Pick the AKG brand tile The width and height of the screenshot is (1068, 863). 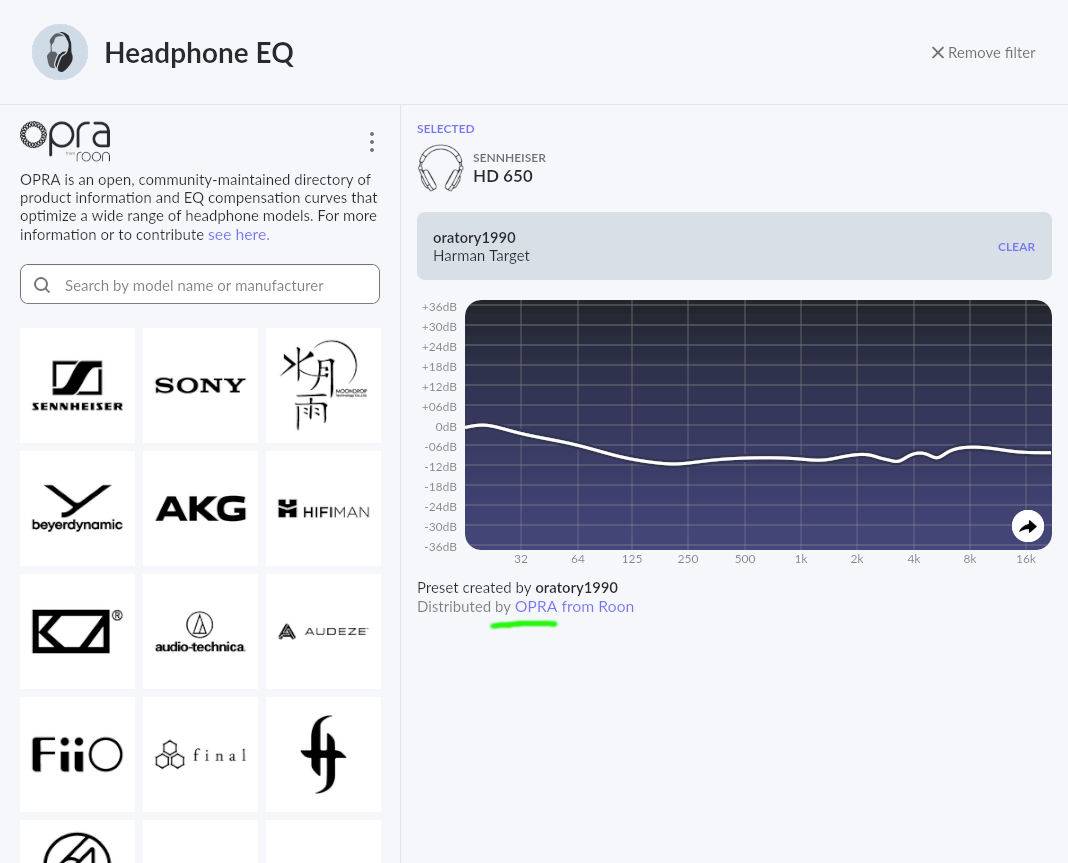click(200, 508)
